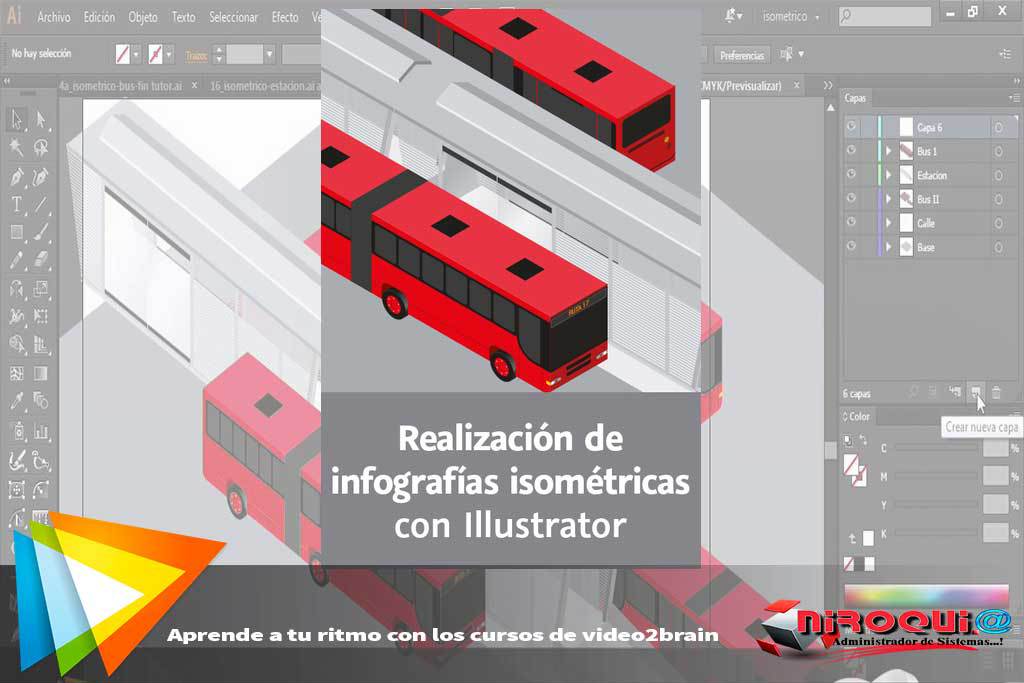The width and height of the screenshot is (1024, 683).
Task: Select the Pen tool
Action: [16, 177]
